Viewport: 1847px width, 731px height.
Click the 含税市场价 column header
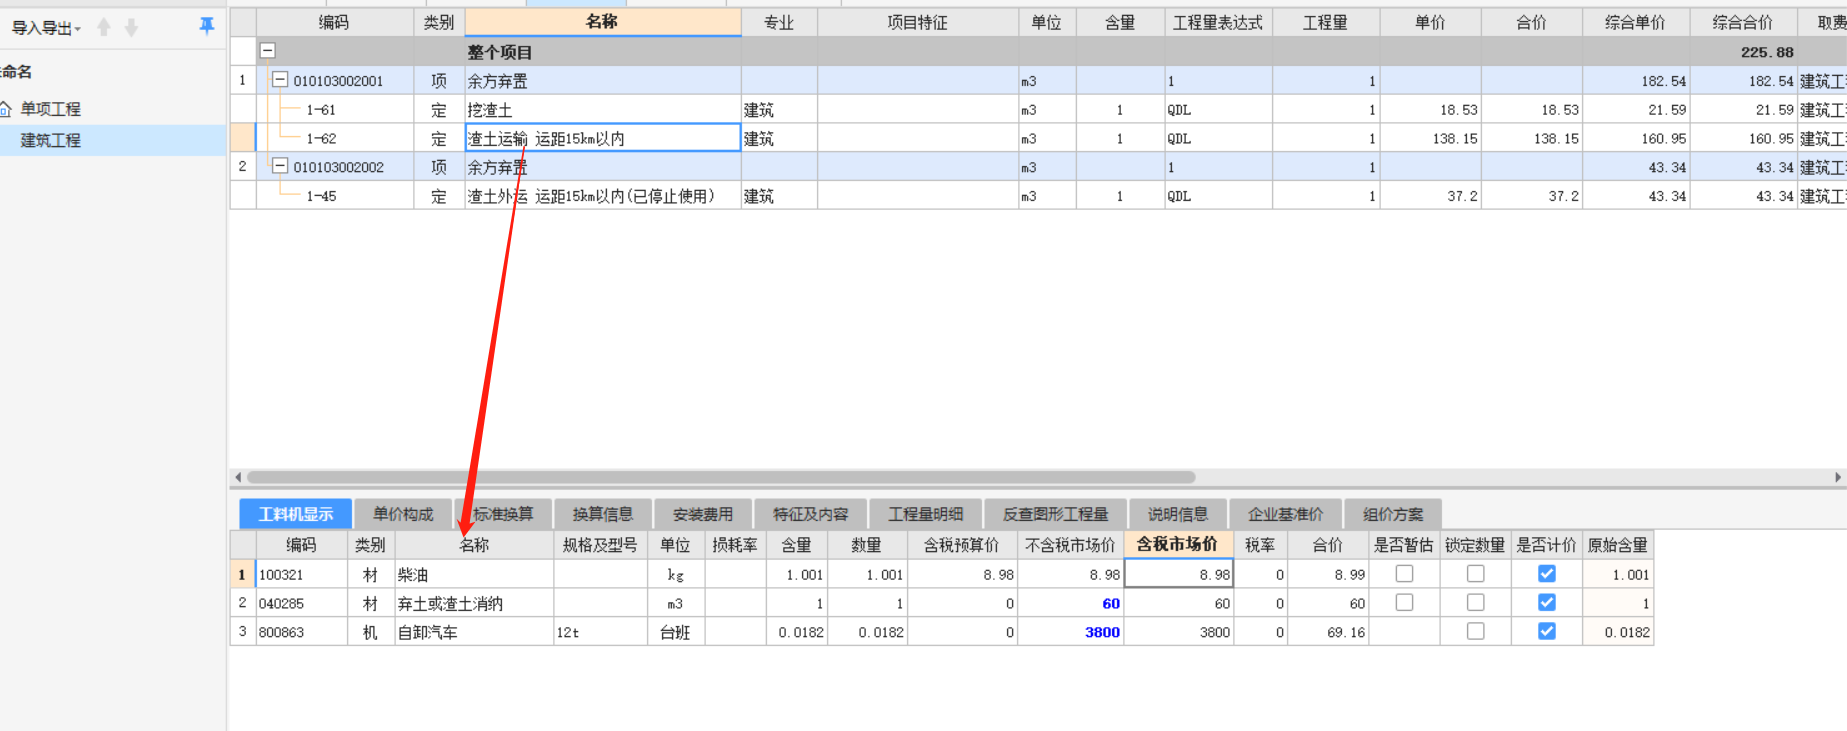[x=1178, y=544]
